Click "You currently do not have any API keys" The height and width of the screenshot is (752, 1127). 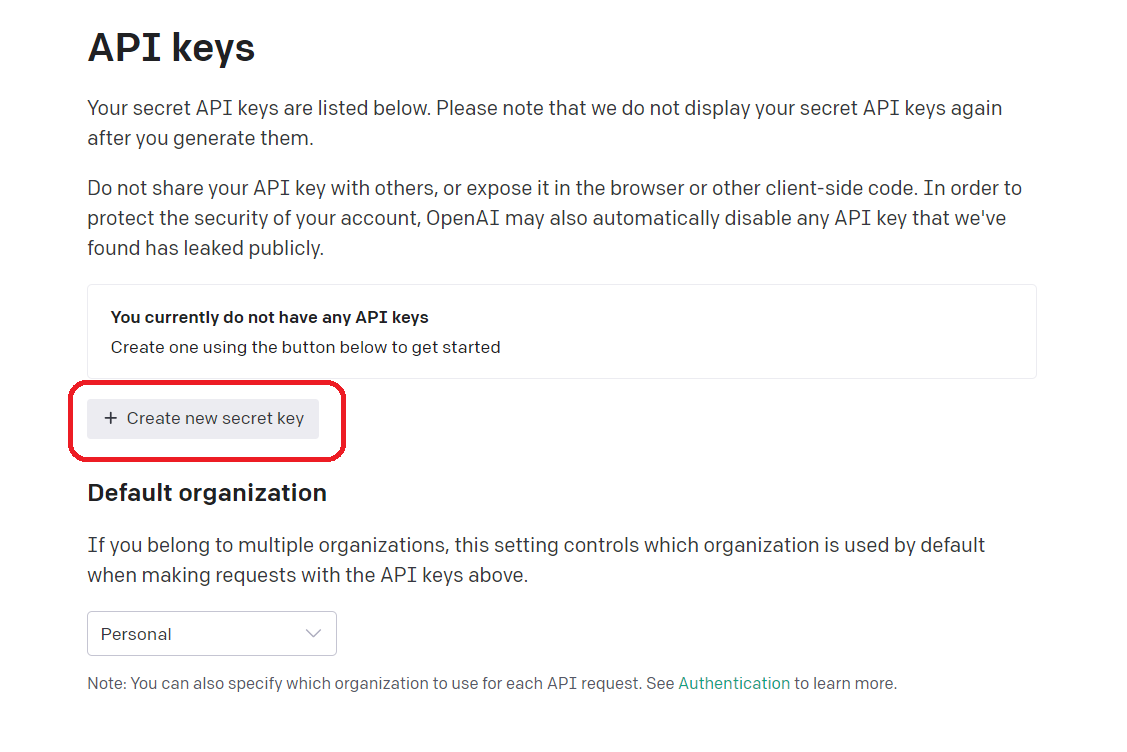[269, 317]
